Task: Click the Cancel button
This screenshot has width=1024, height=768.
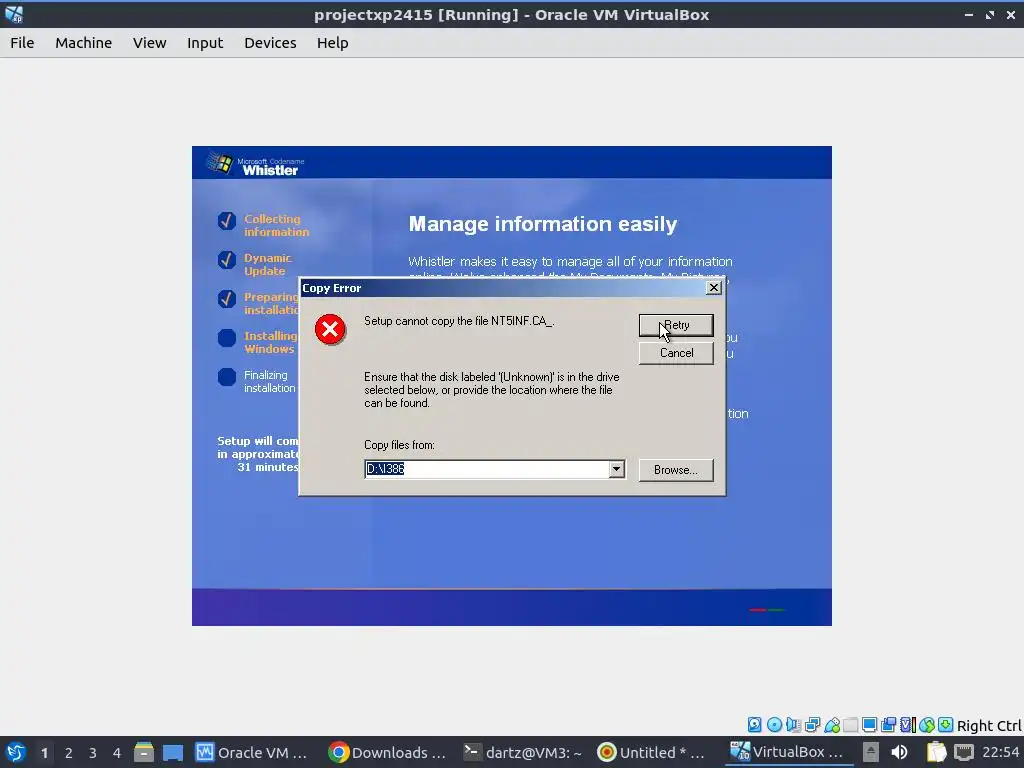Action: pos(676,353)
